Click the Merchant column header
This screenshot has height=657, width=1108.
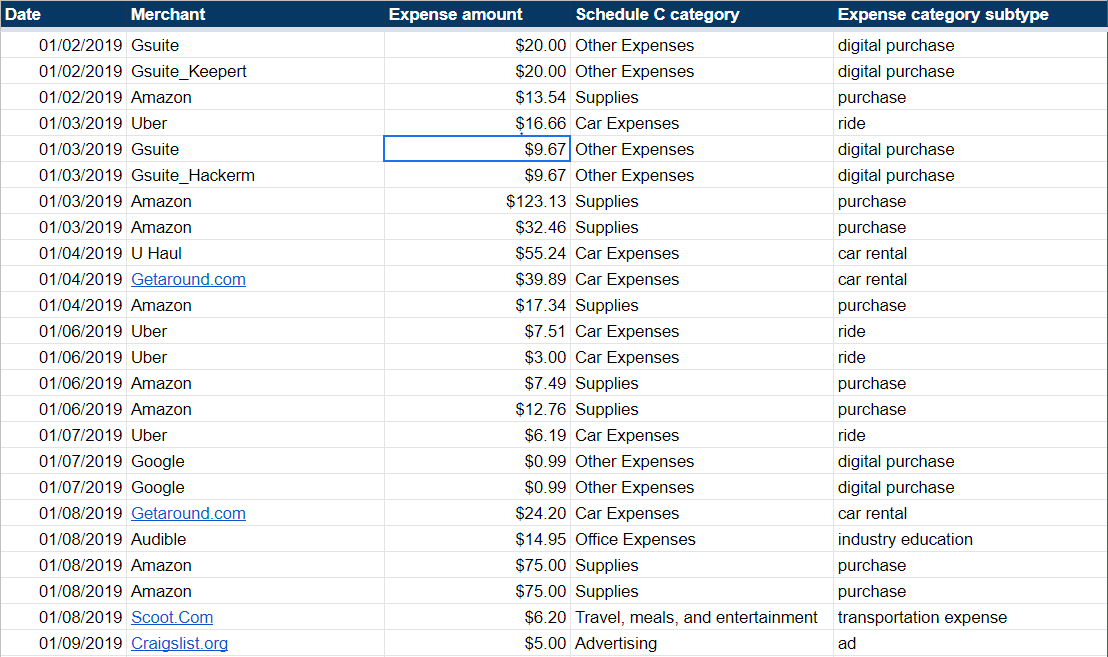[x=168, y=14]
